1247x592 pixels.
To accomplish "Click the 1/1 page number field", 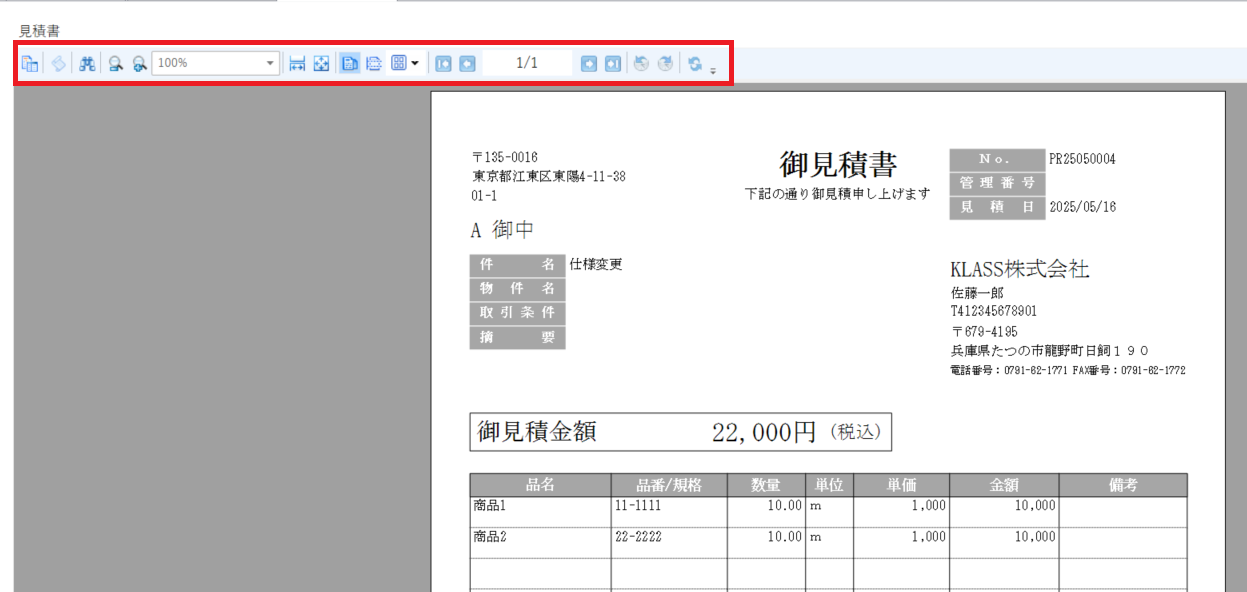I will click(527, 63).
